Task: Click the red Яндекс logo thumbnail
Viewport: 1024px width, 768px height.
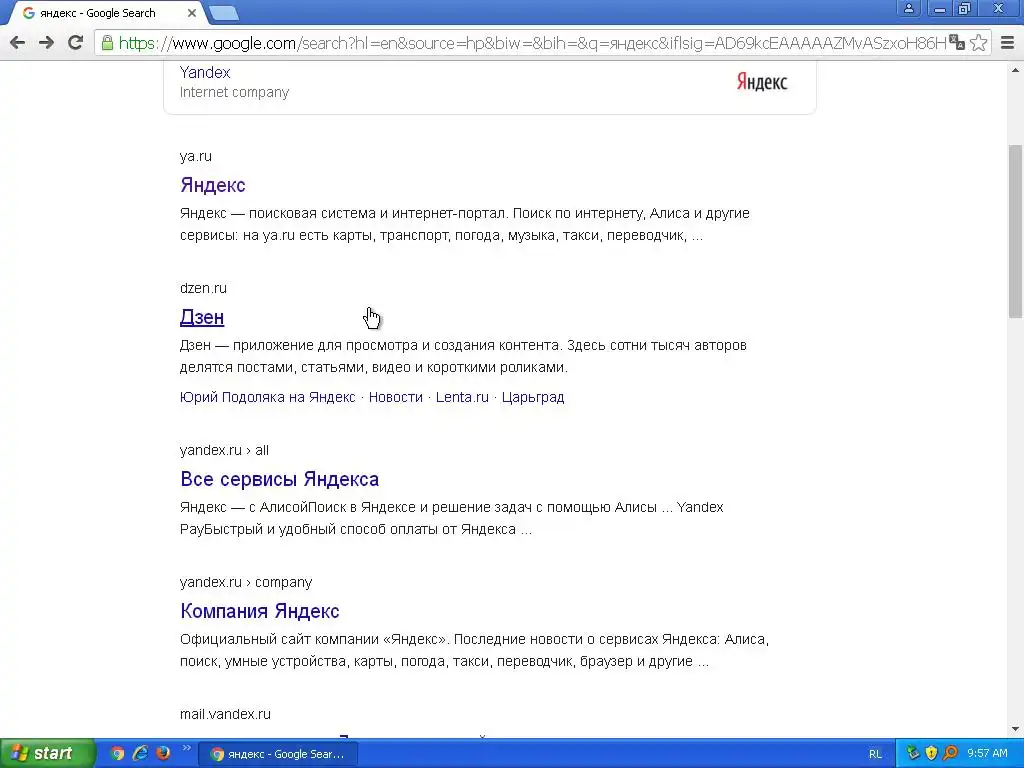Action: 762,82
